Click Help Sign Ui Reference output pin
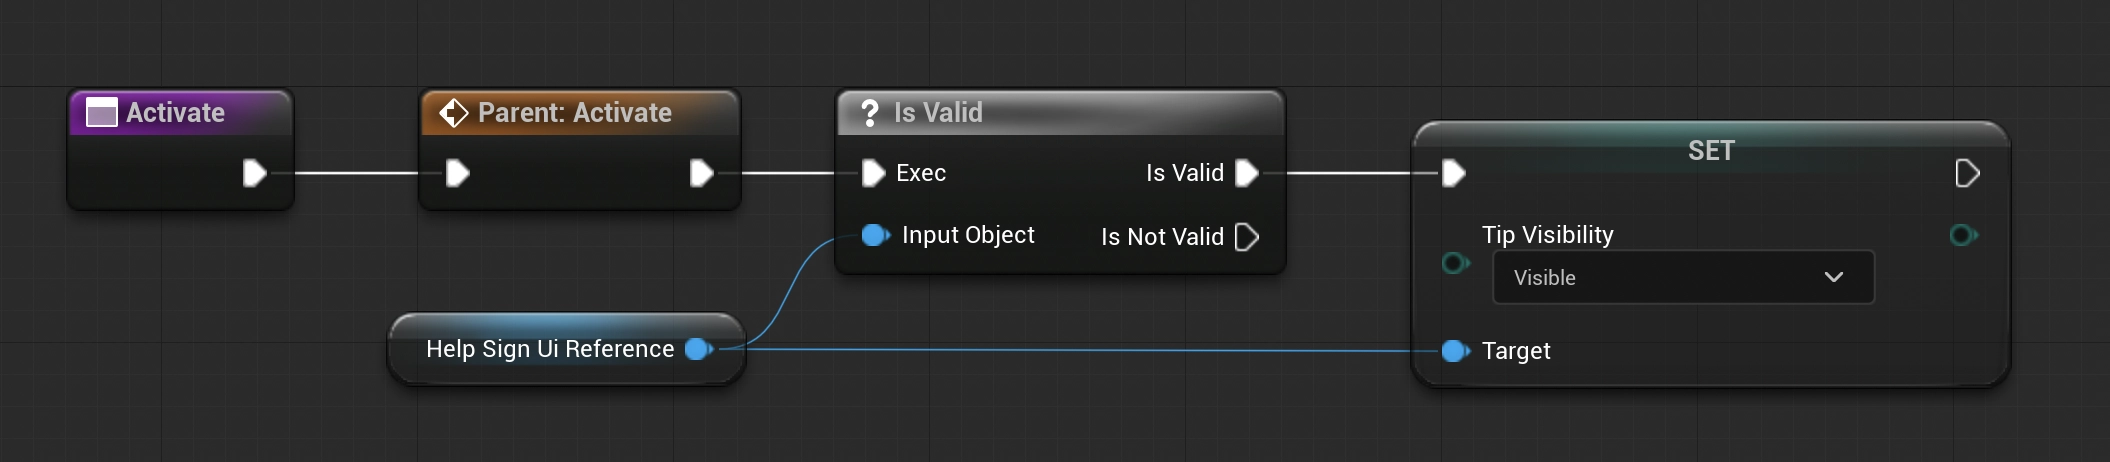Image resolution: width=2110 pixels, height=462 pixels. pos(698,349)
